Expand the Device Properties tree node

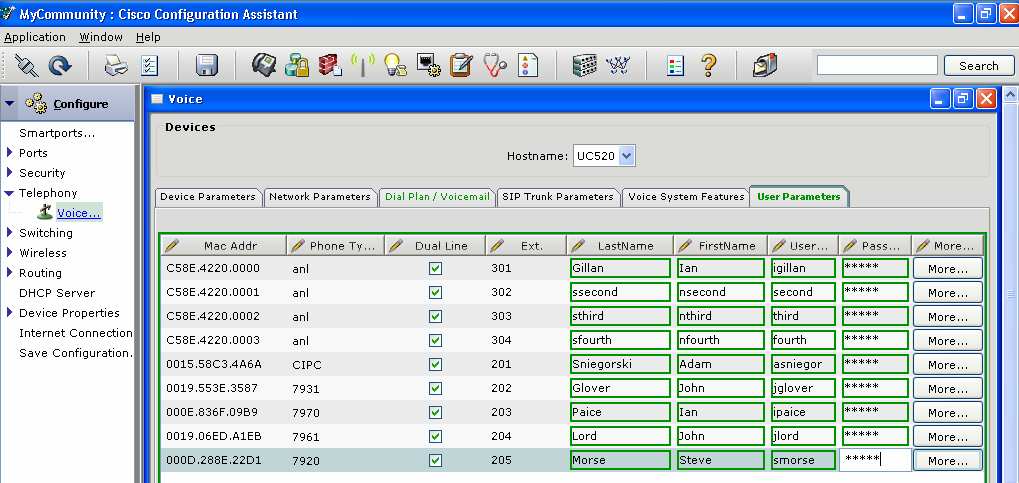tap(9, 313)
